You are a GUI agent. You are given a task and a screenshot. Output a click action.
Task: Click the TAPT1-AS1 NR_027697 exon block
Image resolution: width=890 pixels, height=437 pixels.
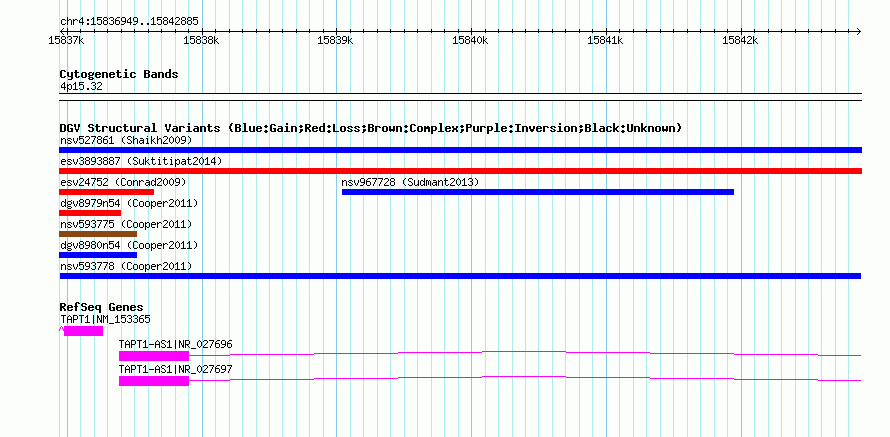pos(154,381)
